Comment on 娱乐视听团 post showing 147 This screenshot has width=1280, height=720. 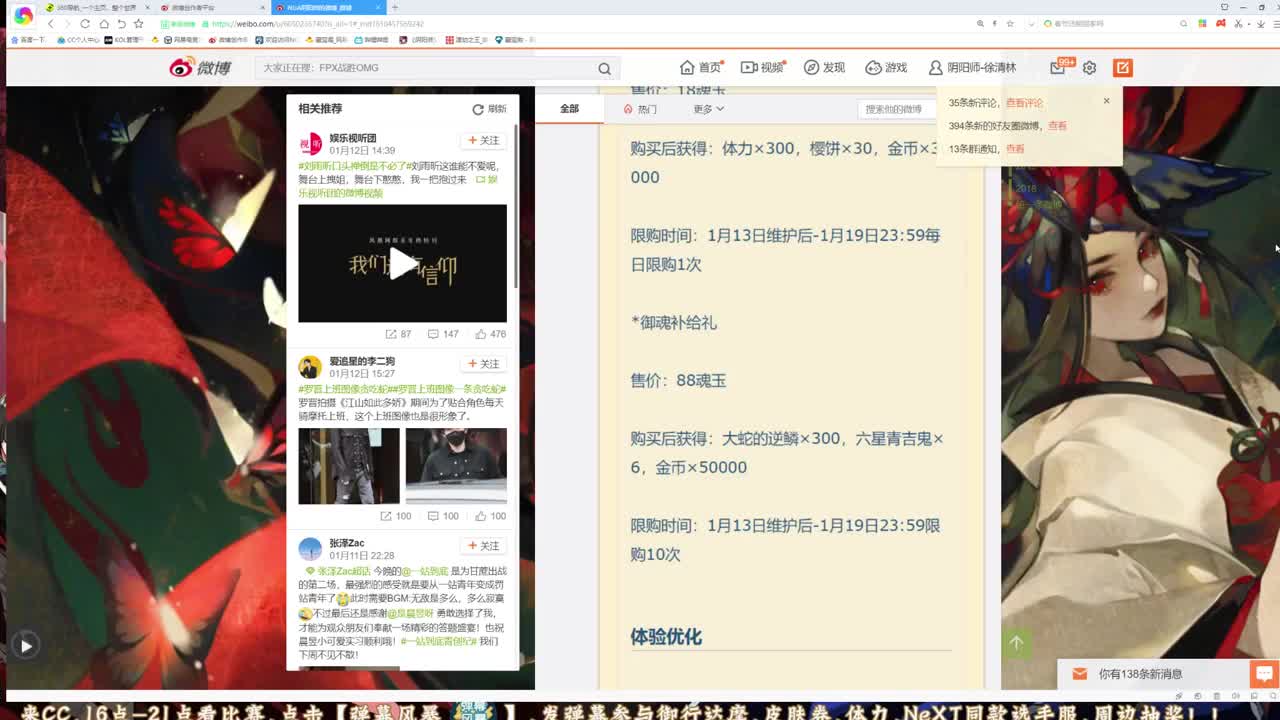443,334
